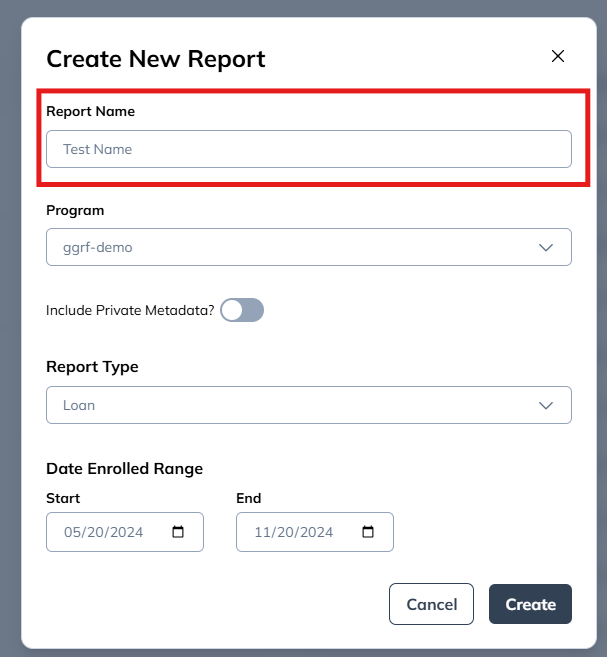Open the Program dropdown showing ggrf-demo

click(309, 247)
